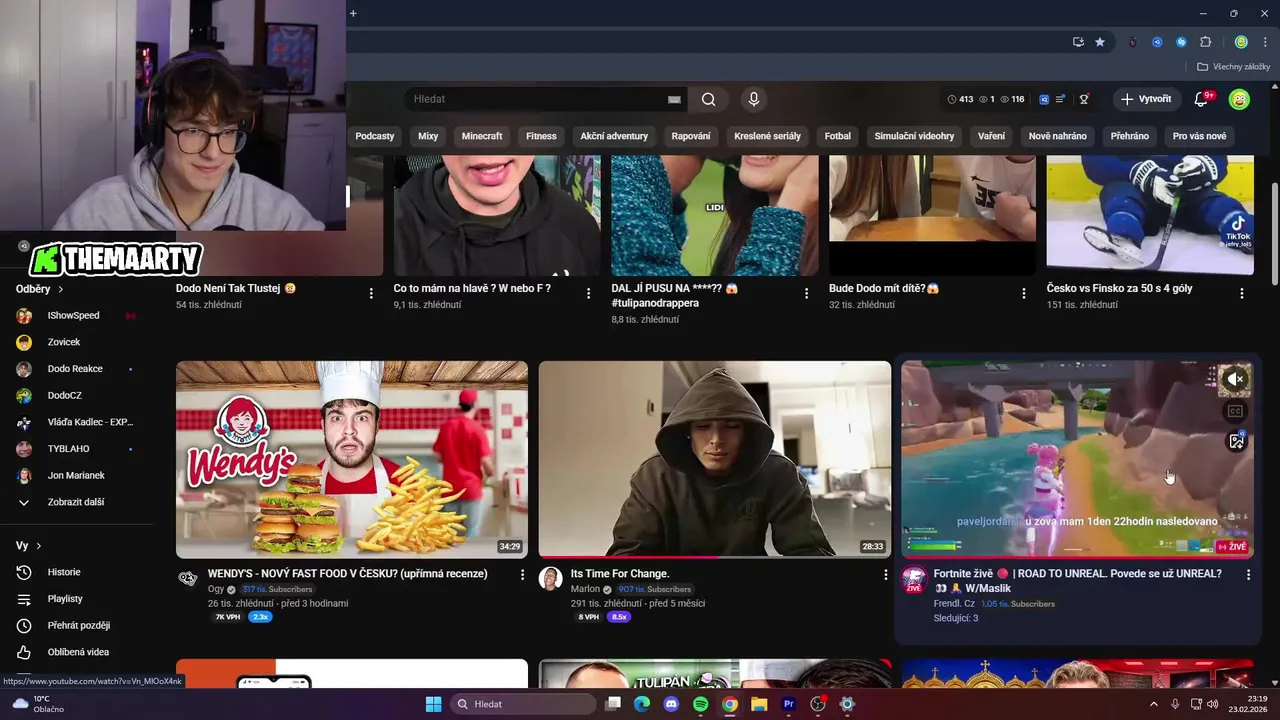Viewport: 1280px width, 720px height.
Task: Open the YouTube account avatar menu
Action: click(x=1239, y=99)
